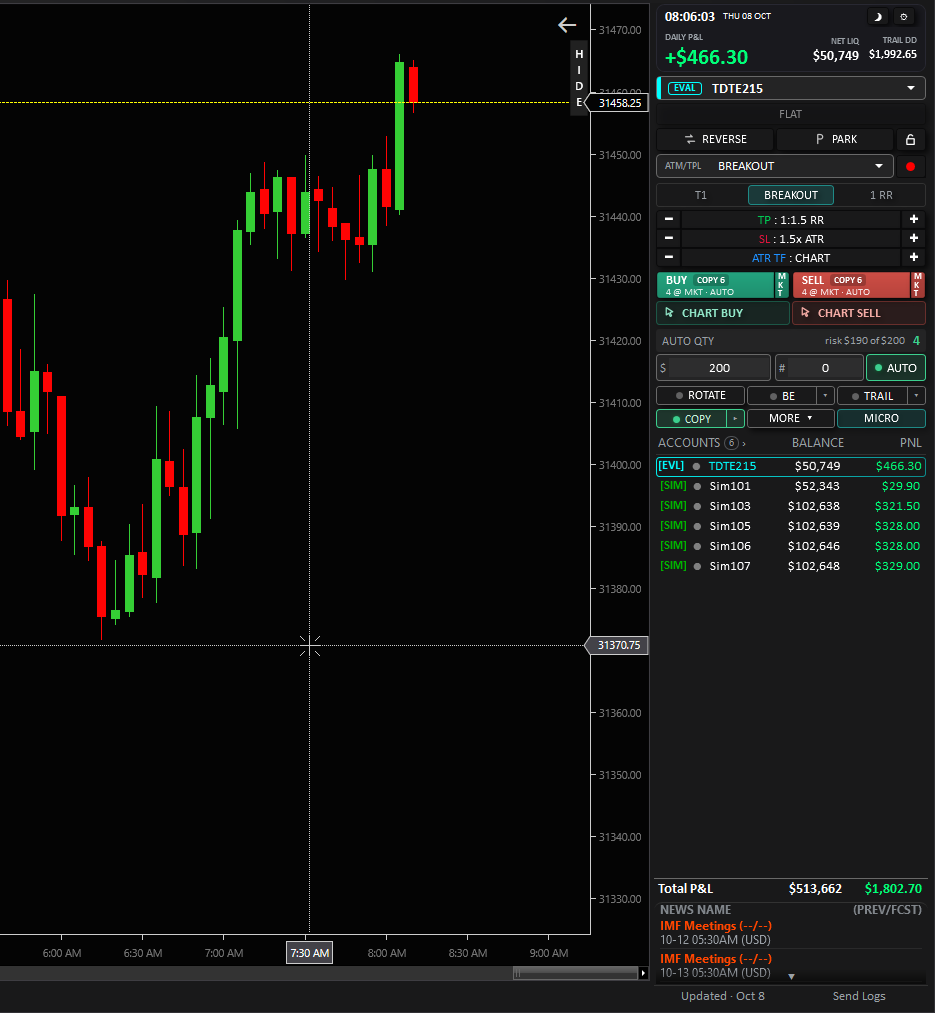Select the BREAKOUT template tab
Image resolution: width=935 pixels, height=1013 pixels.
click(790, 195)
